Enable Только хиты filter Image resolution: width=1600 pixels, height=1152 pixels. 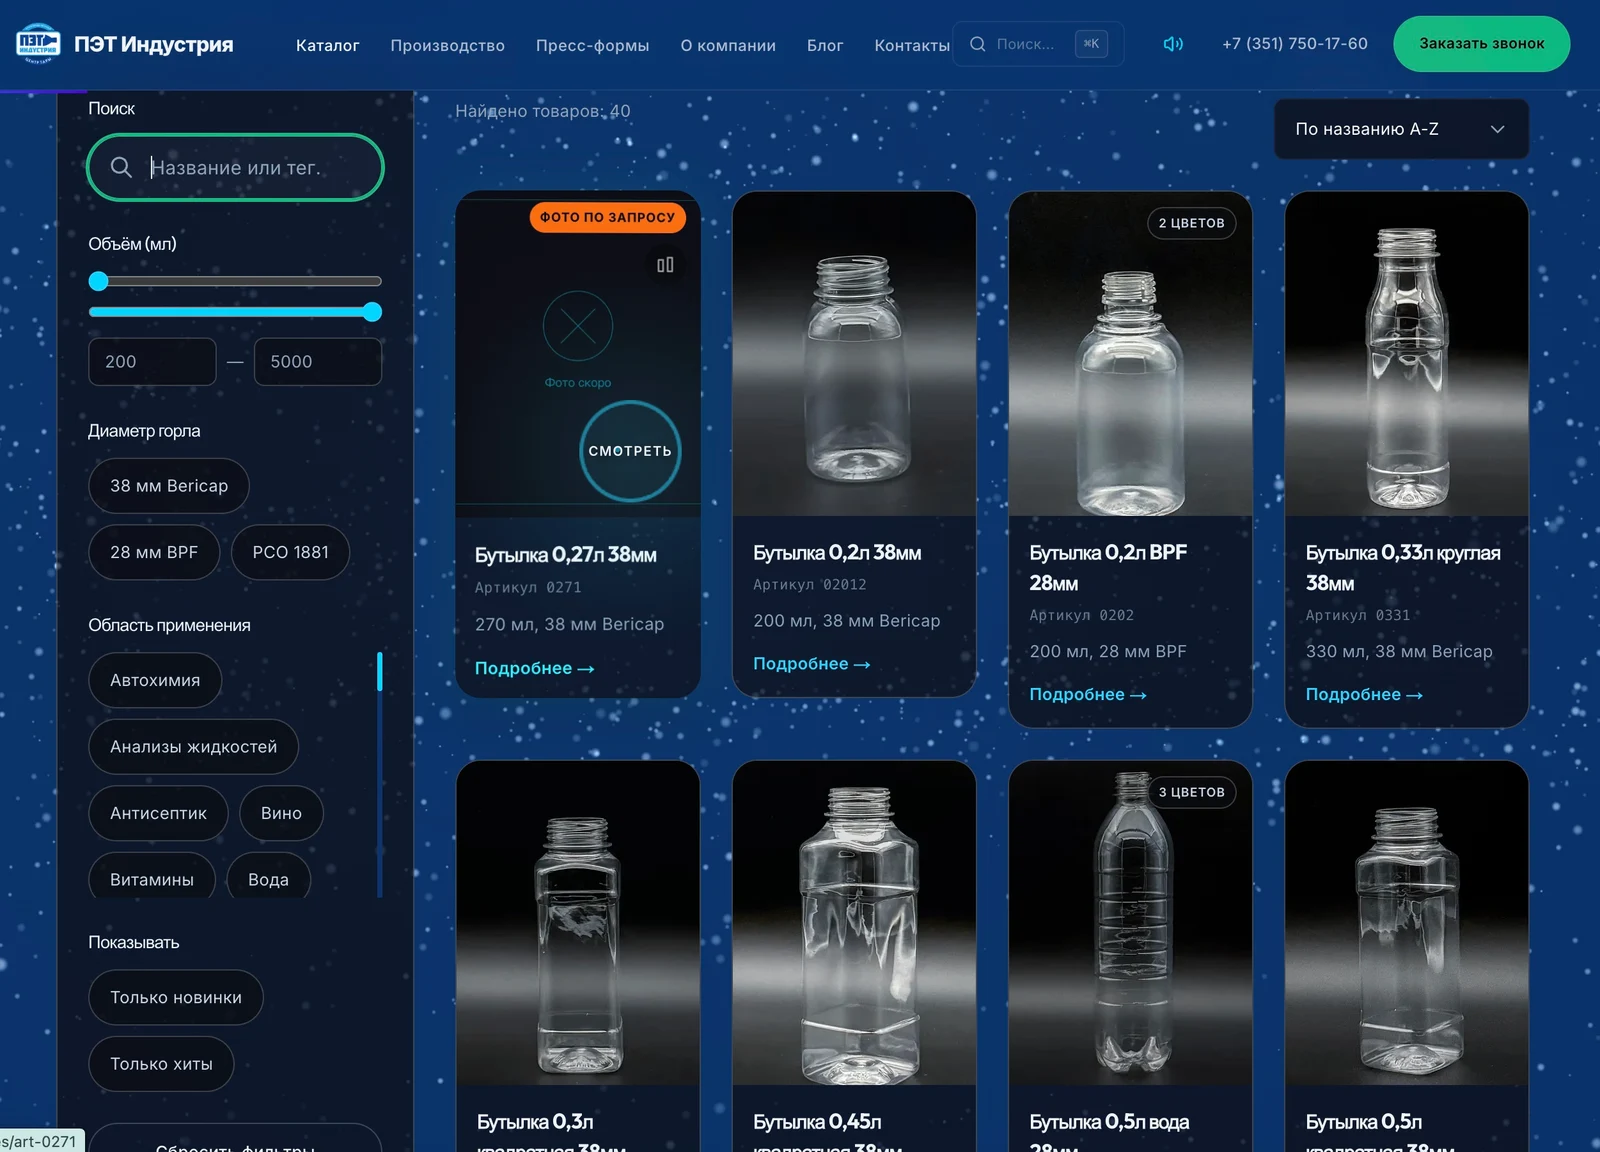161,1064
